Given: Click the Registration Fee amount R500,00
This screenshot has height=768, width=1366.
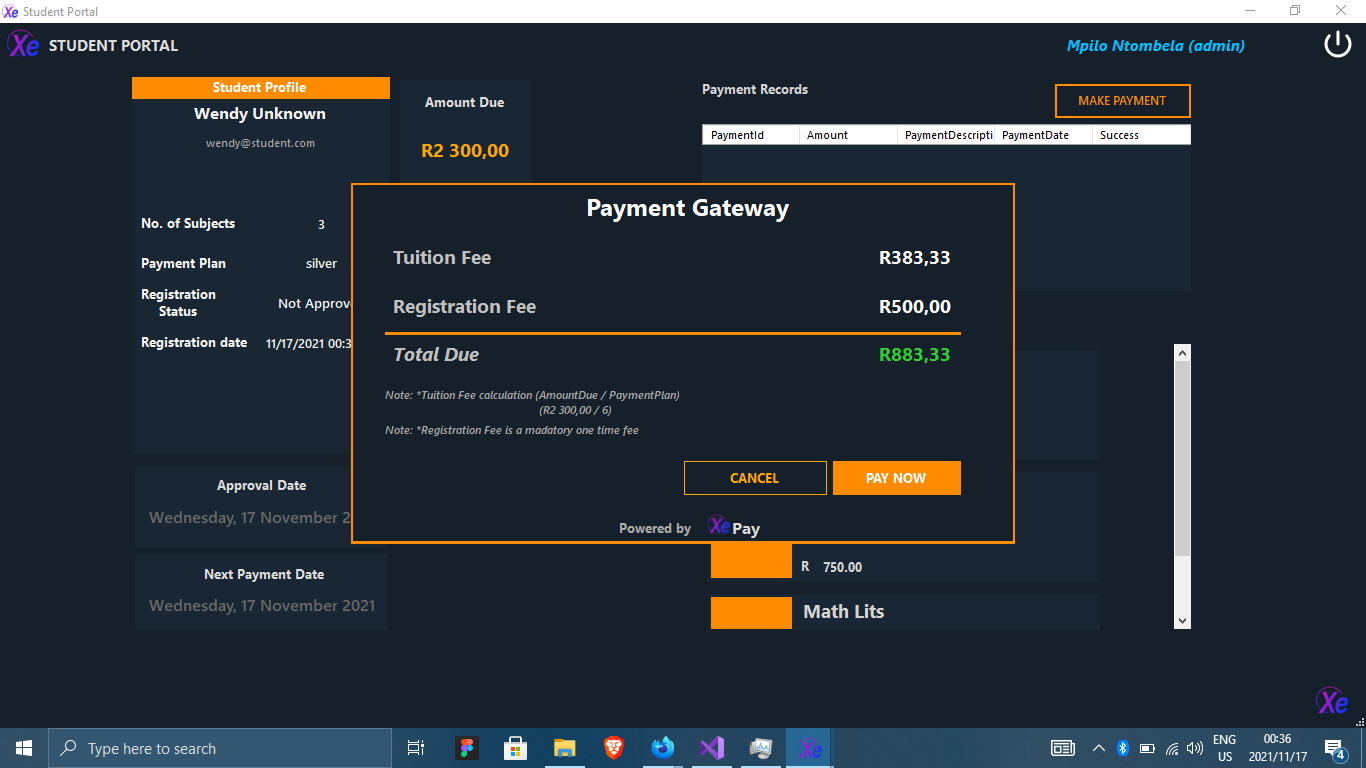Looking at the screenshot, I should tap(915, 307).
